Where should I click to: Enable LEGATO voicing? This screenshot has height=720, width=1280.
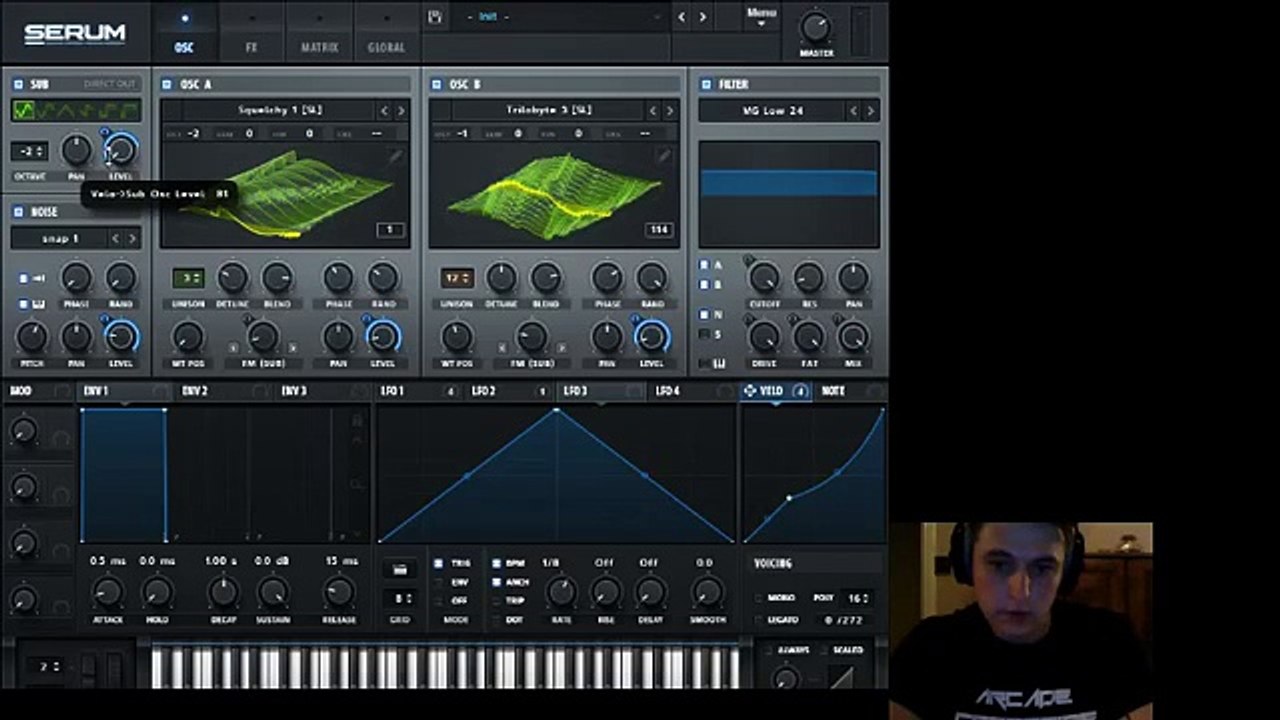pos(760,620)
